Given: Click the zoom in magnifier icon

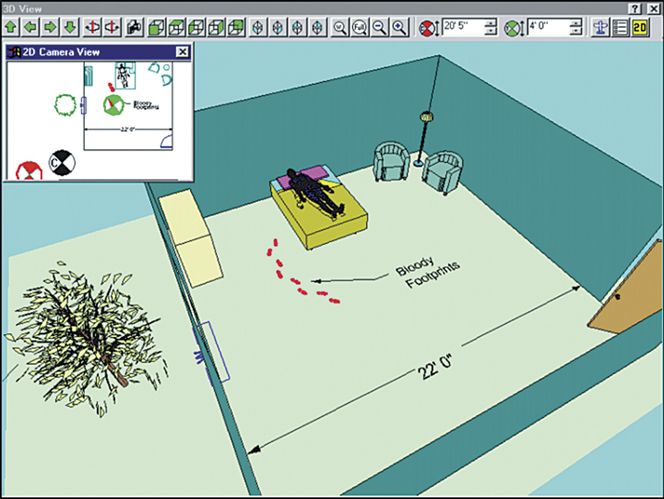Looking at the screenshot, I should click(399, 27).
